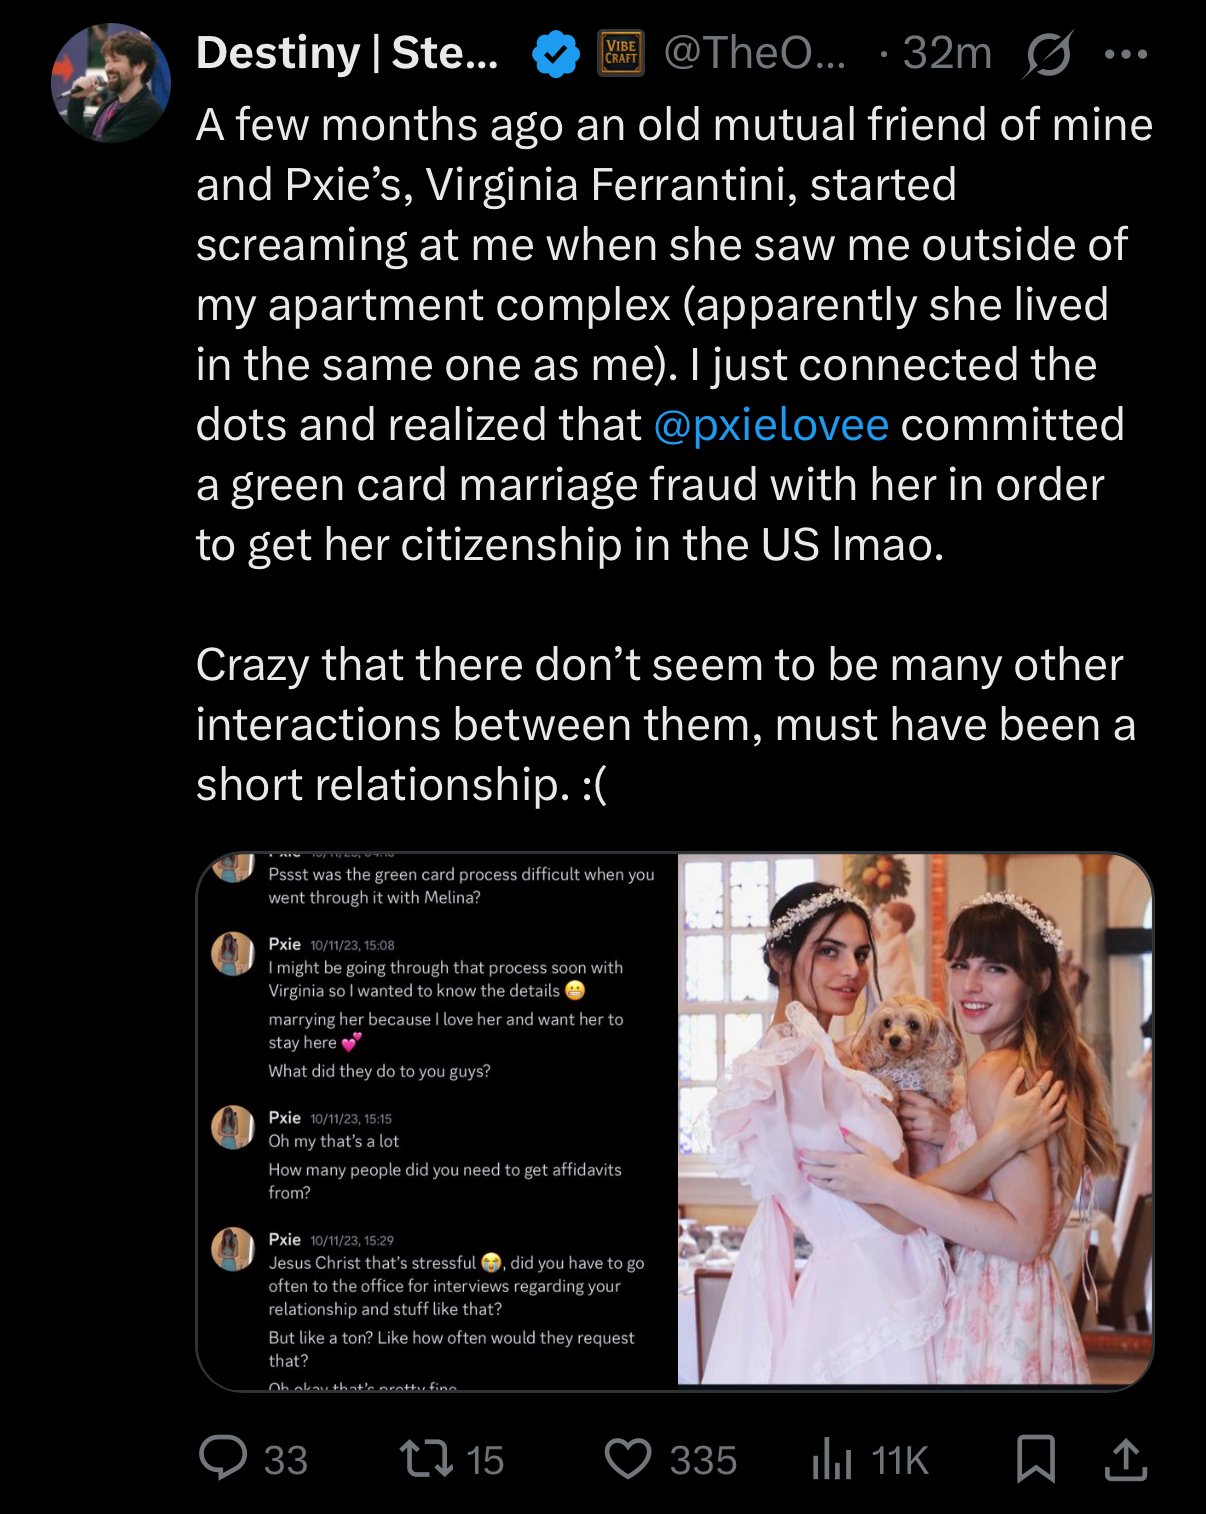The width and height of the screenshot is (1206, 1514).
Task: Open the three-dot more options menu
Action: click(x=1126, y=54)
